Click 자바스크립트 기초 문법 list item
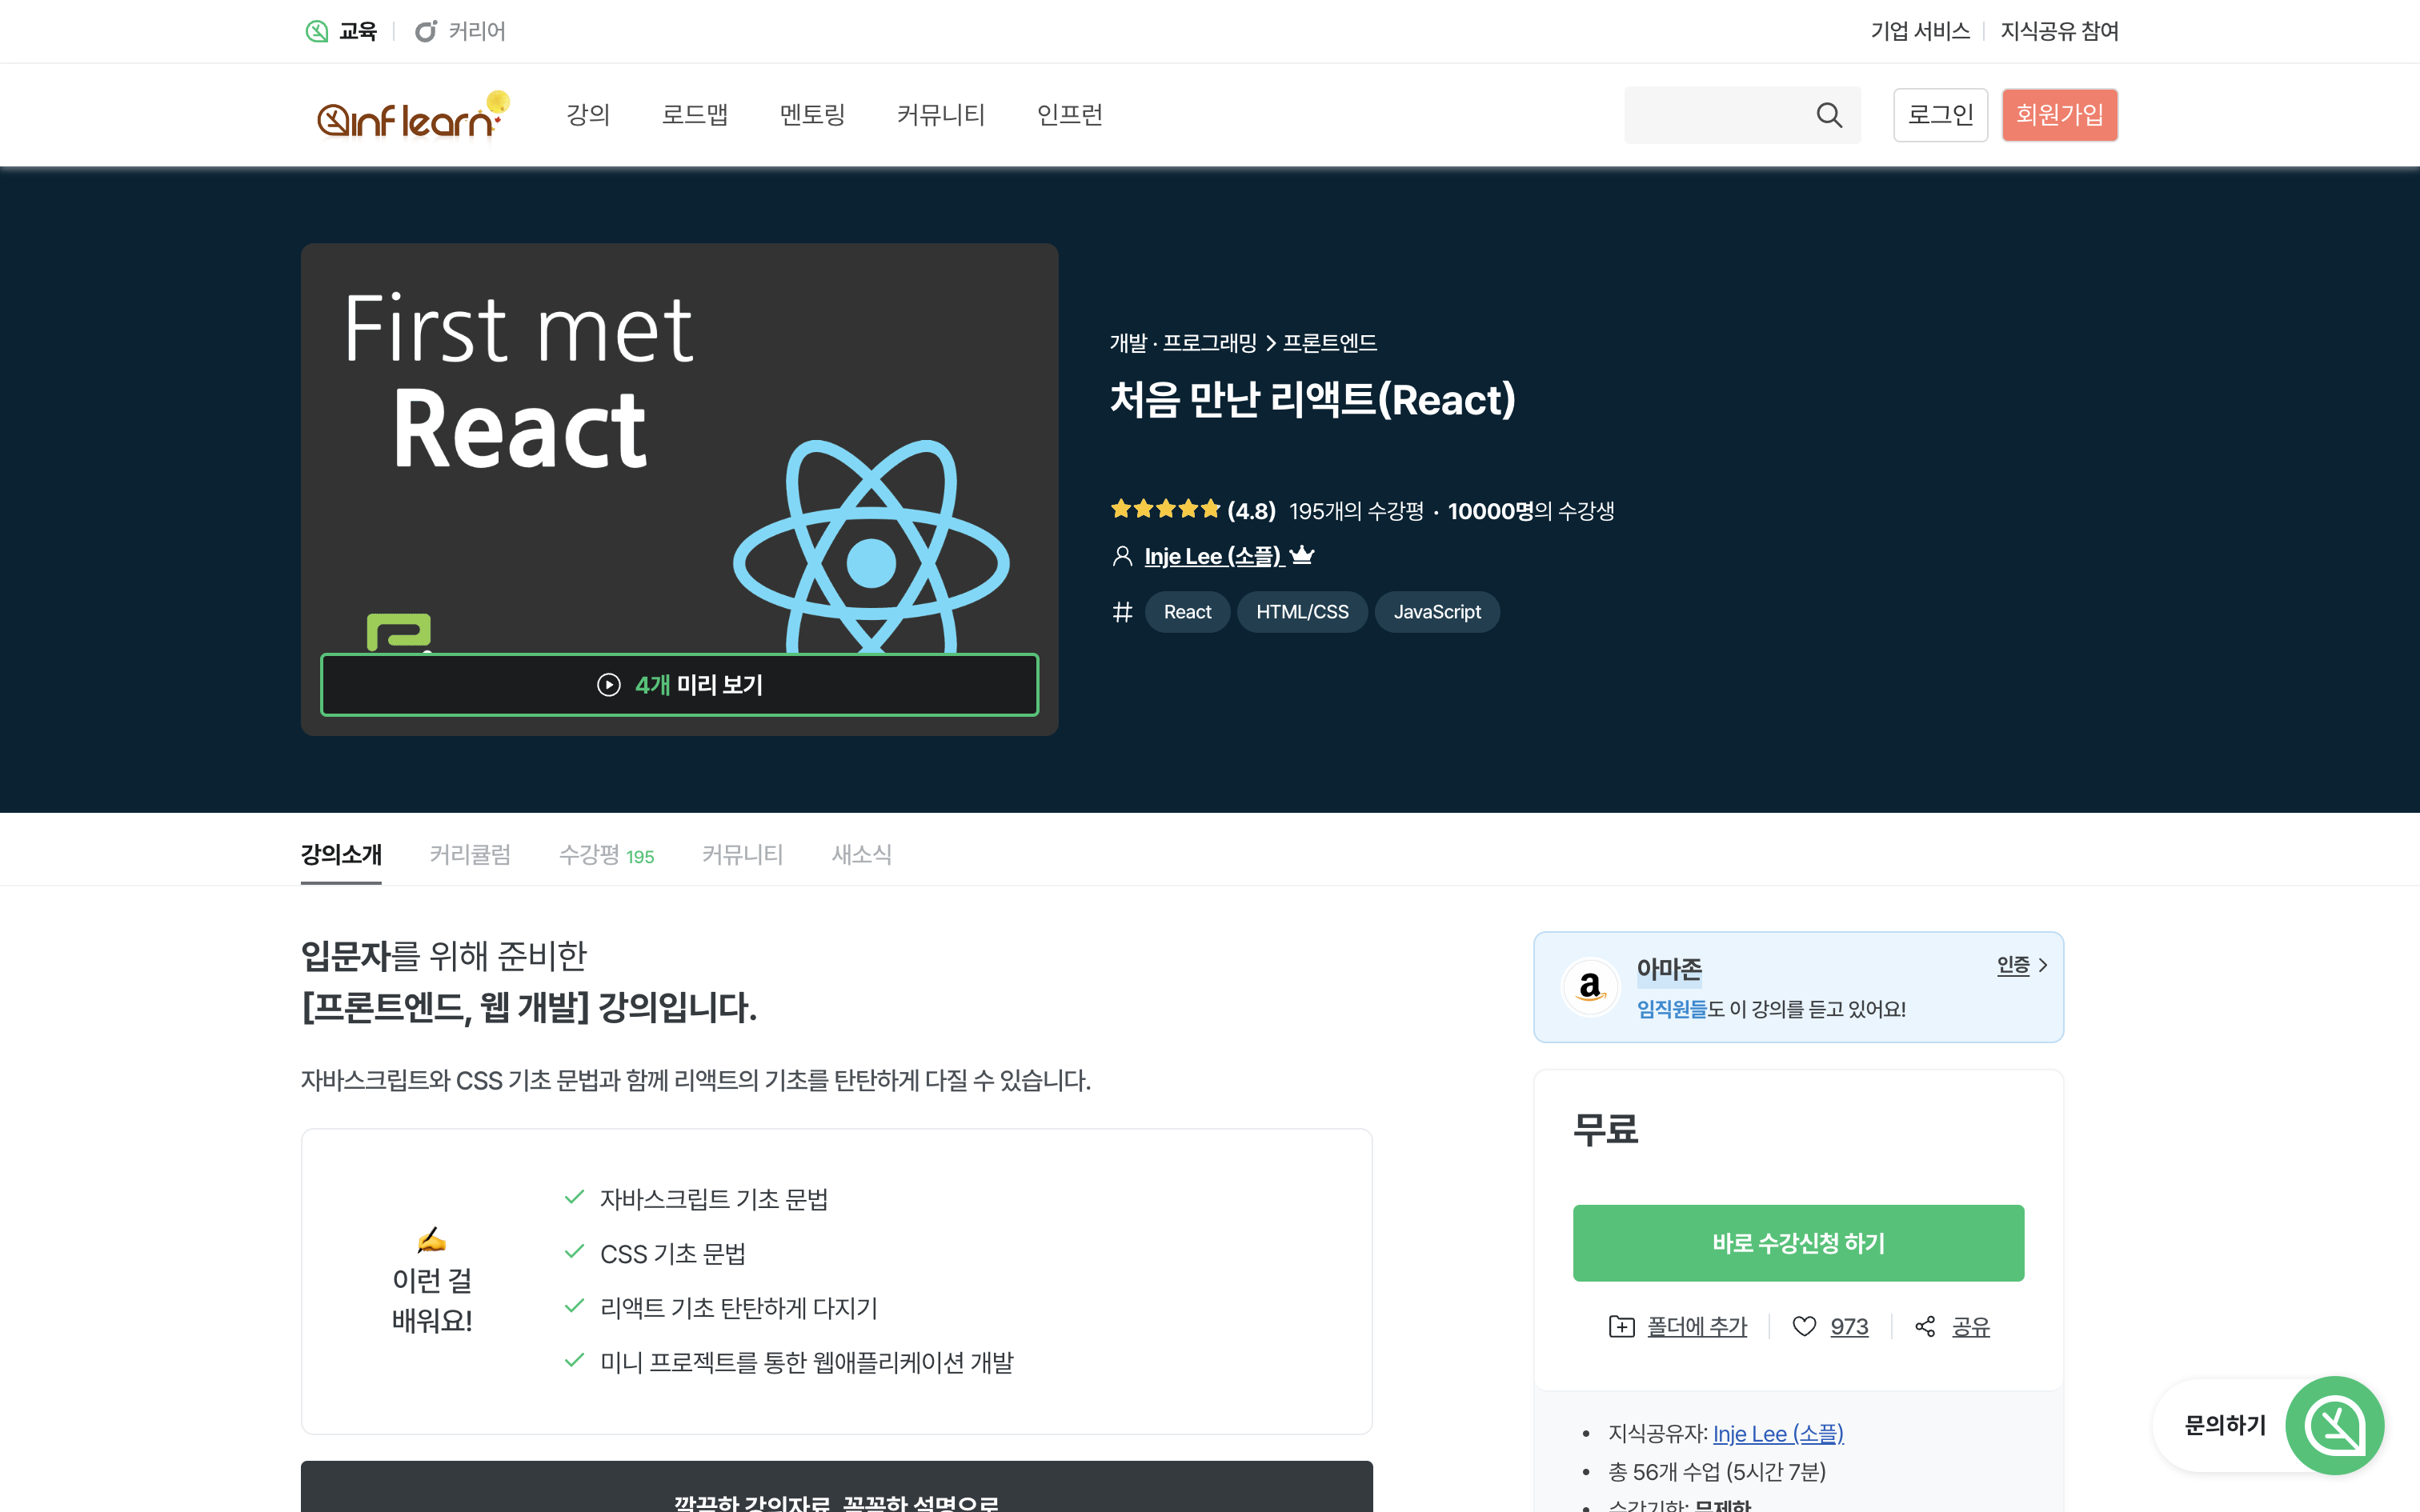Image resolution: width=2420 pixels, height=1512 pixels. coord(713,1199)
